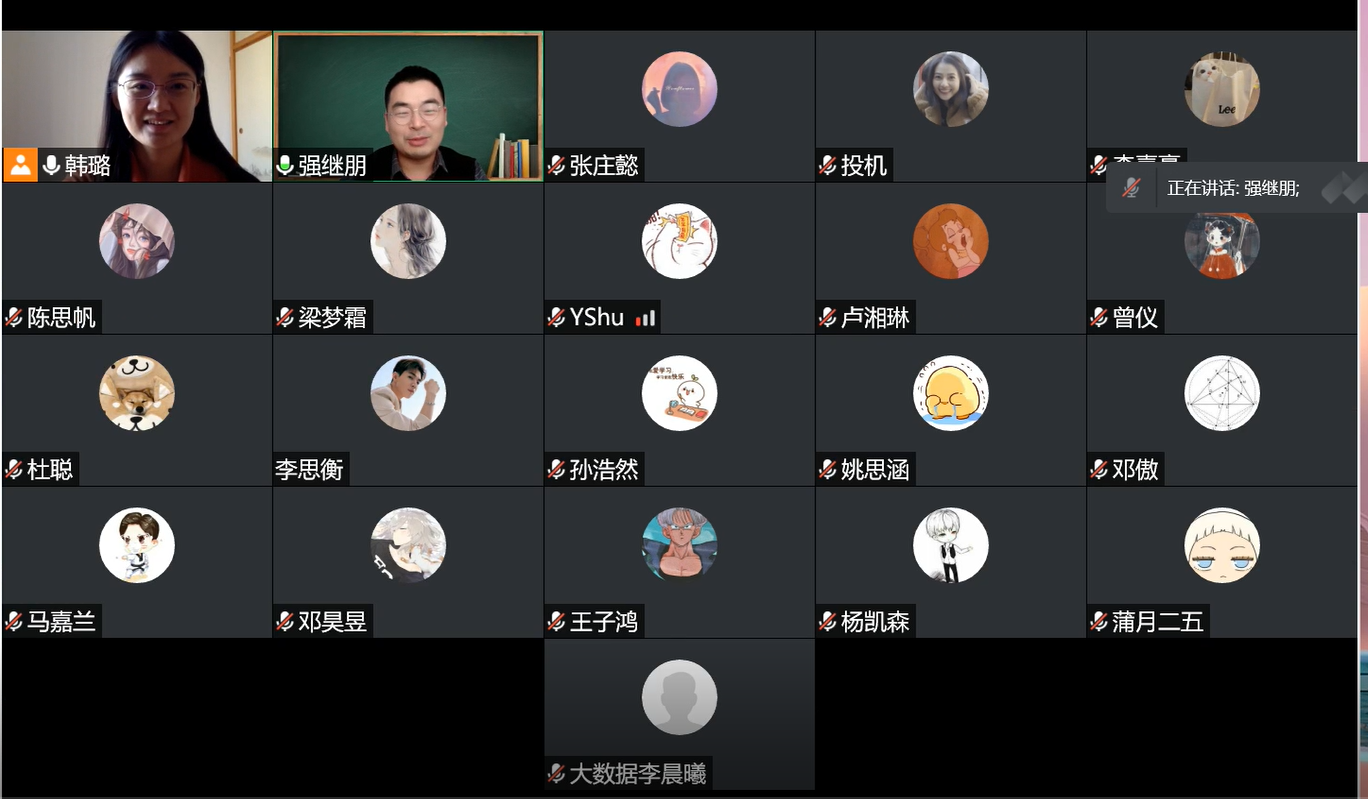
Task: Click 姚思涵's yellow duck avatar
Action: click(x=951, y=393)
